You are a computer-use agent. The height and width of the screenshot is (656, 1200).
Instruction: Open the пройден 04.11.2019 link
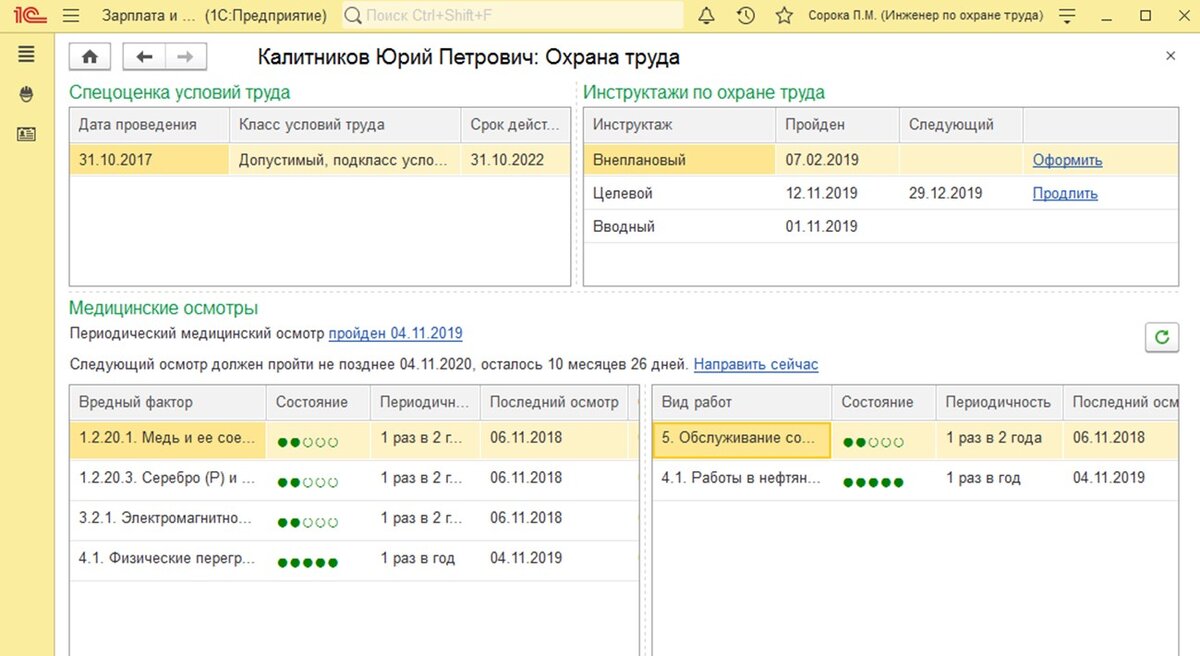coord(396,333)
